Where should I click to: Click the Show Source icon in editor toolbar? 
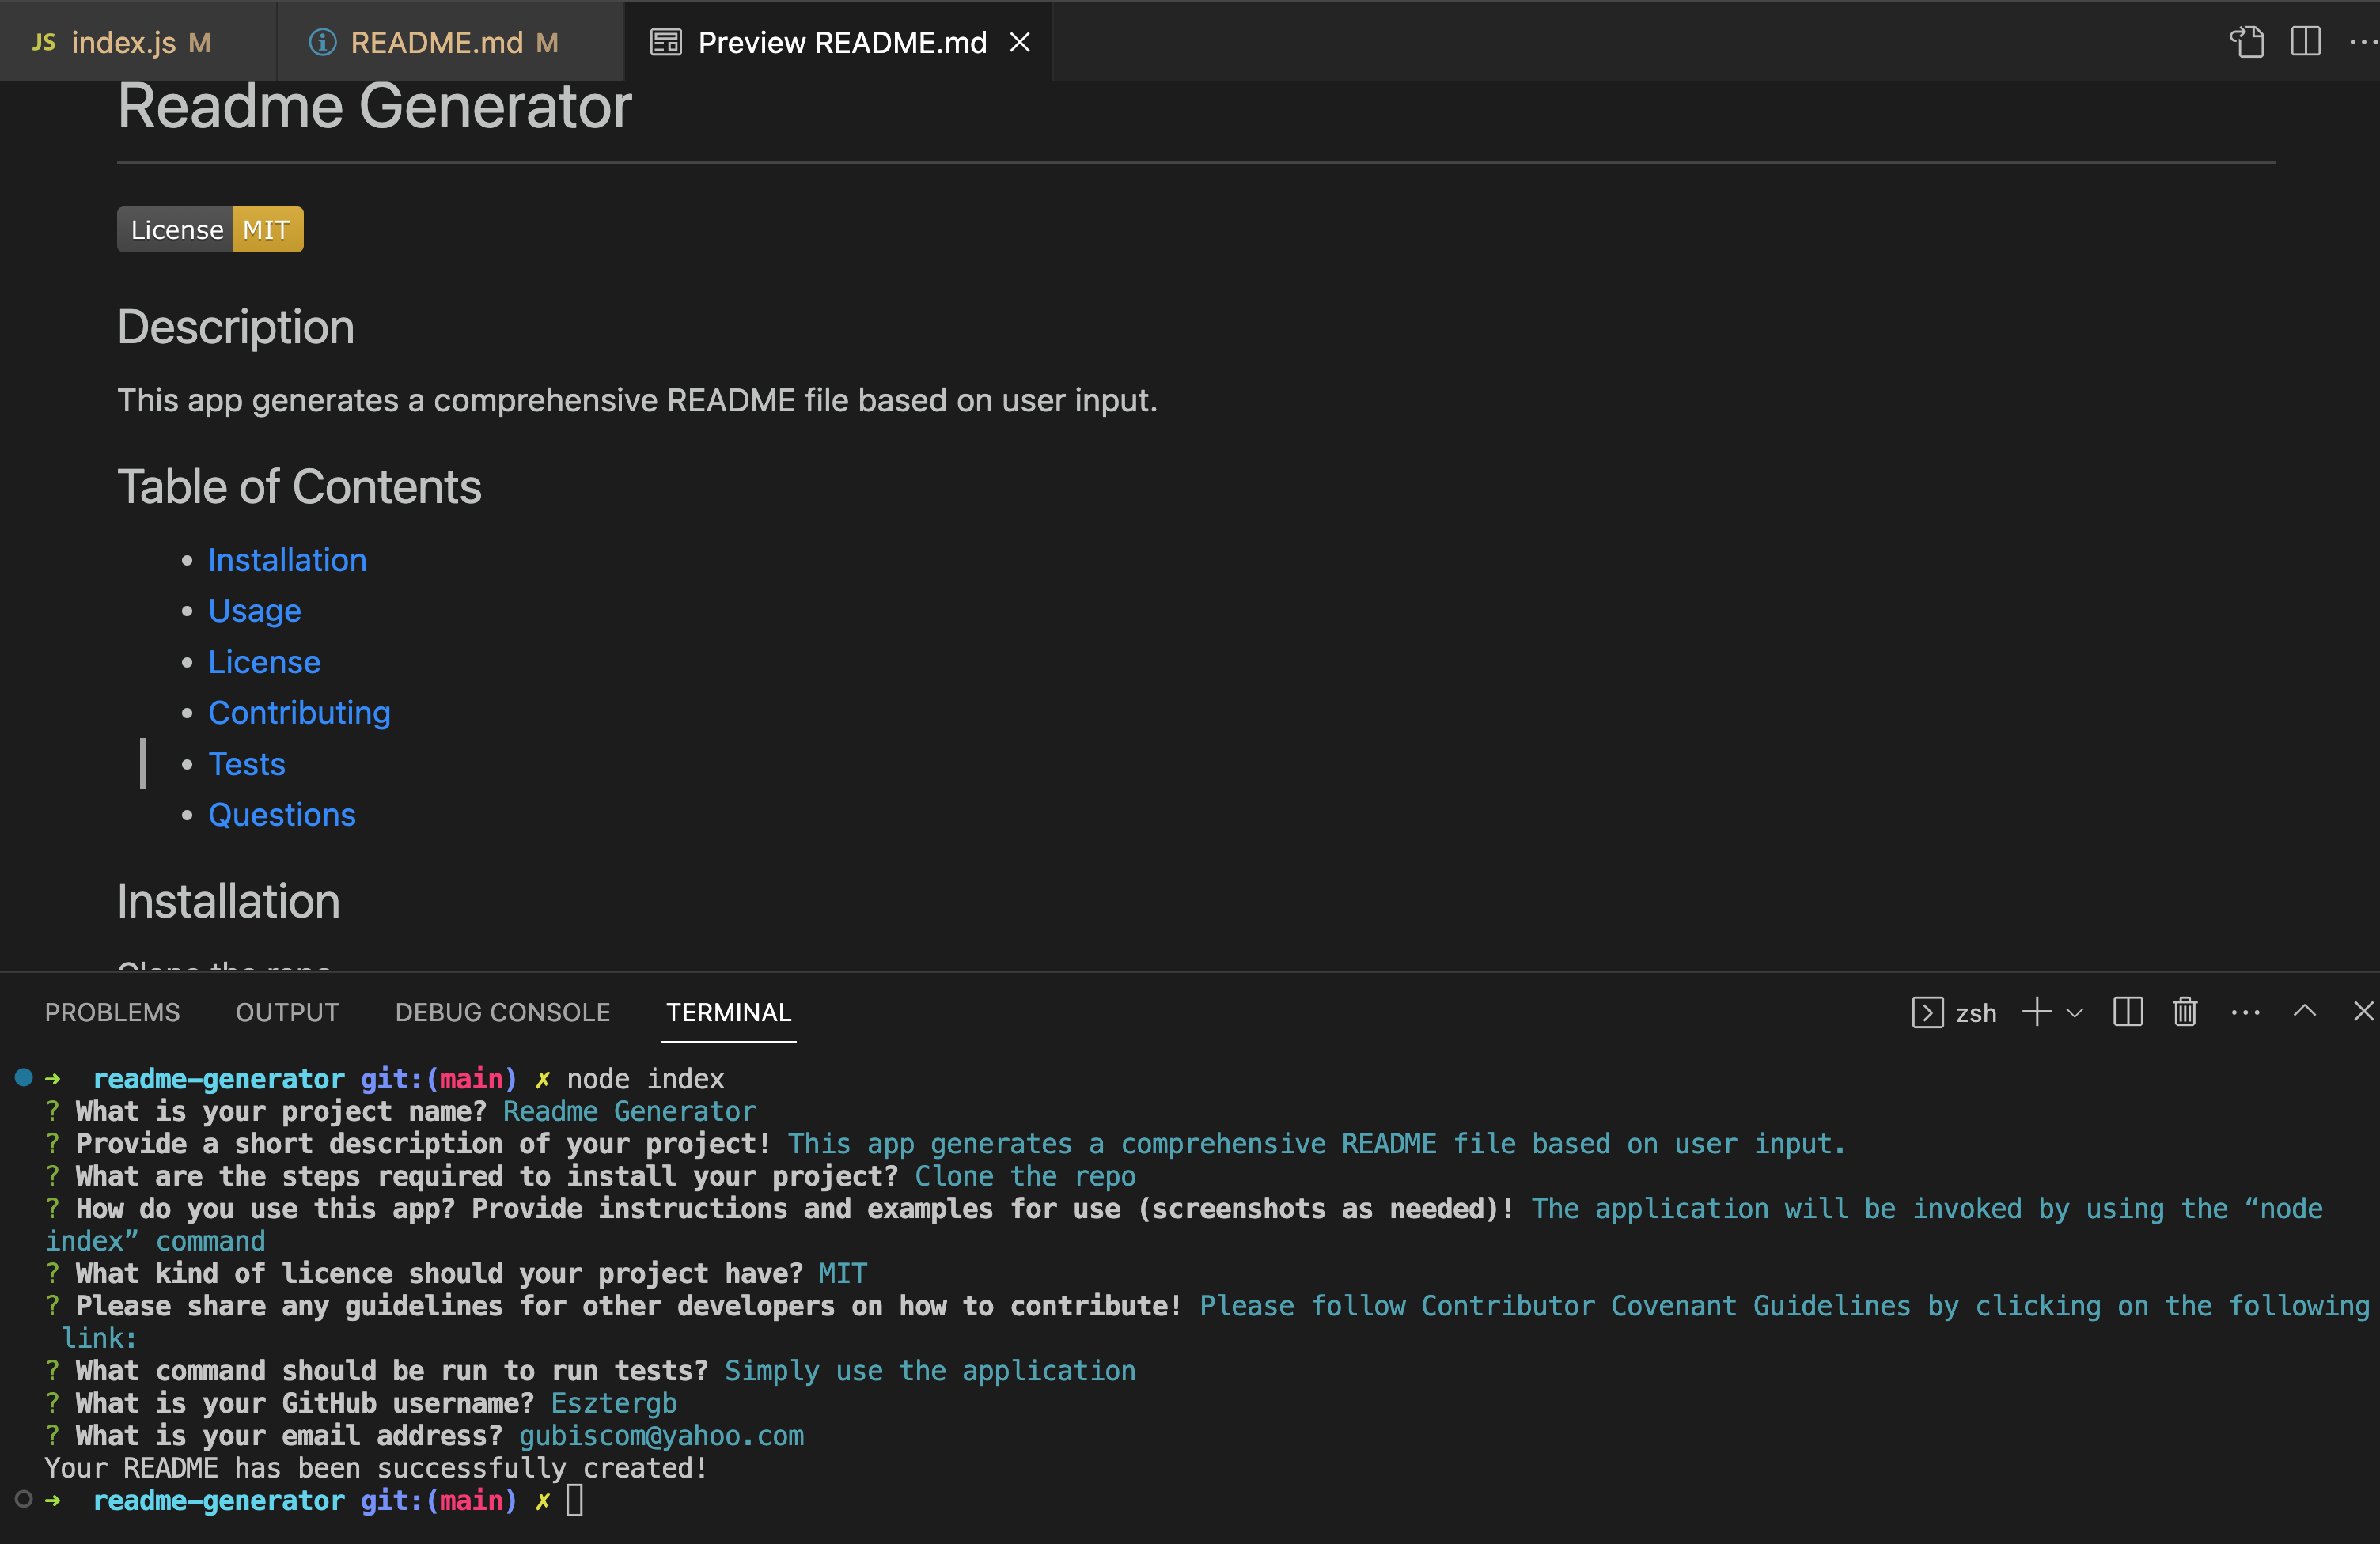point(2247,42)
